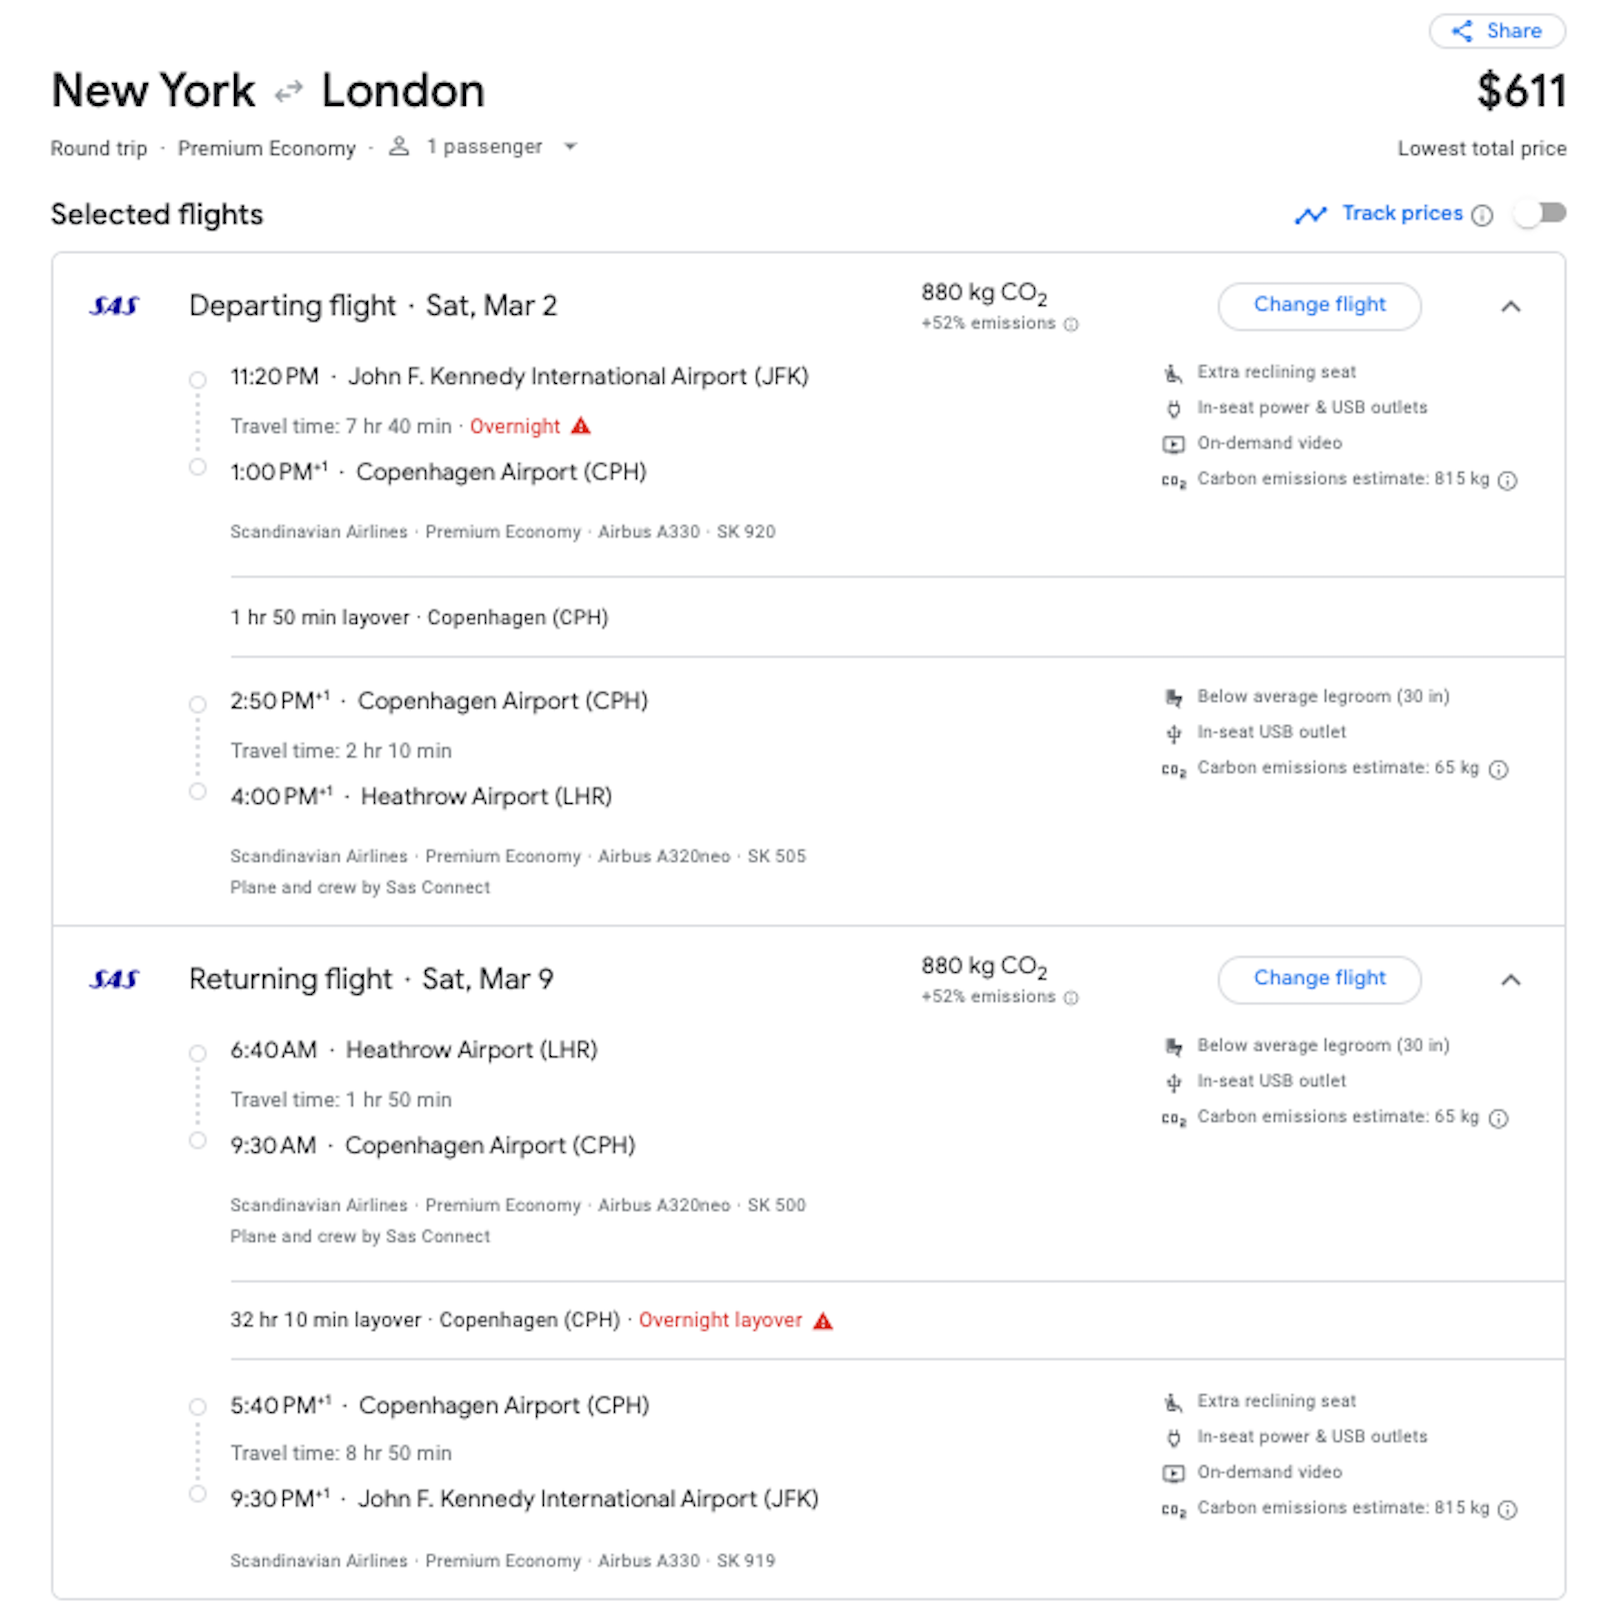
Task: Click the in-seat power and USB outlets icon
Action: coord(1172,407)
